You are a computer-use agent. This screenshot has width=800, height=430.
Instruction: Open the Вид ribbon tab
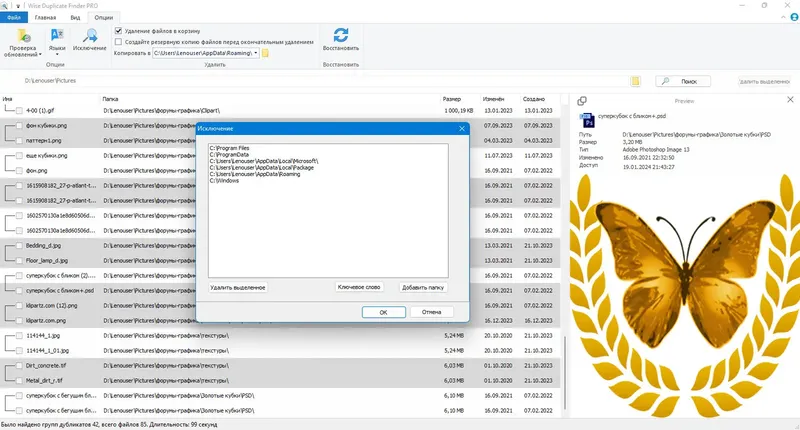pyautogui.click(x=75, y=17)
